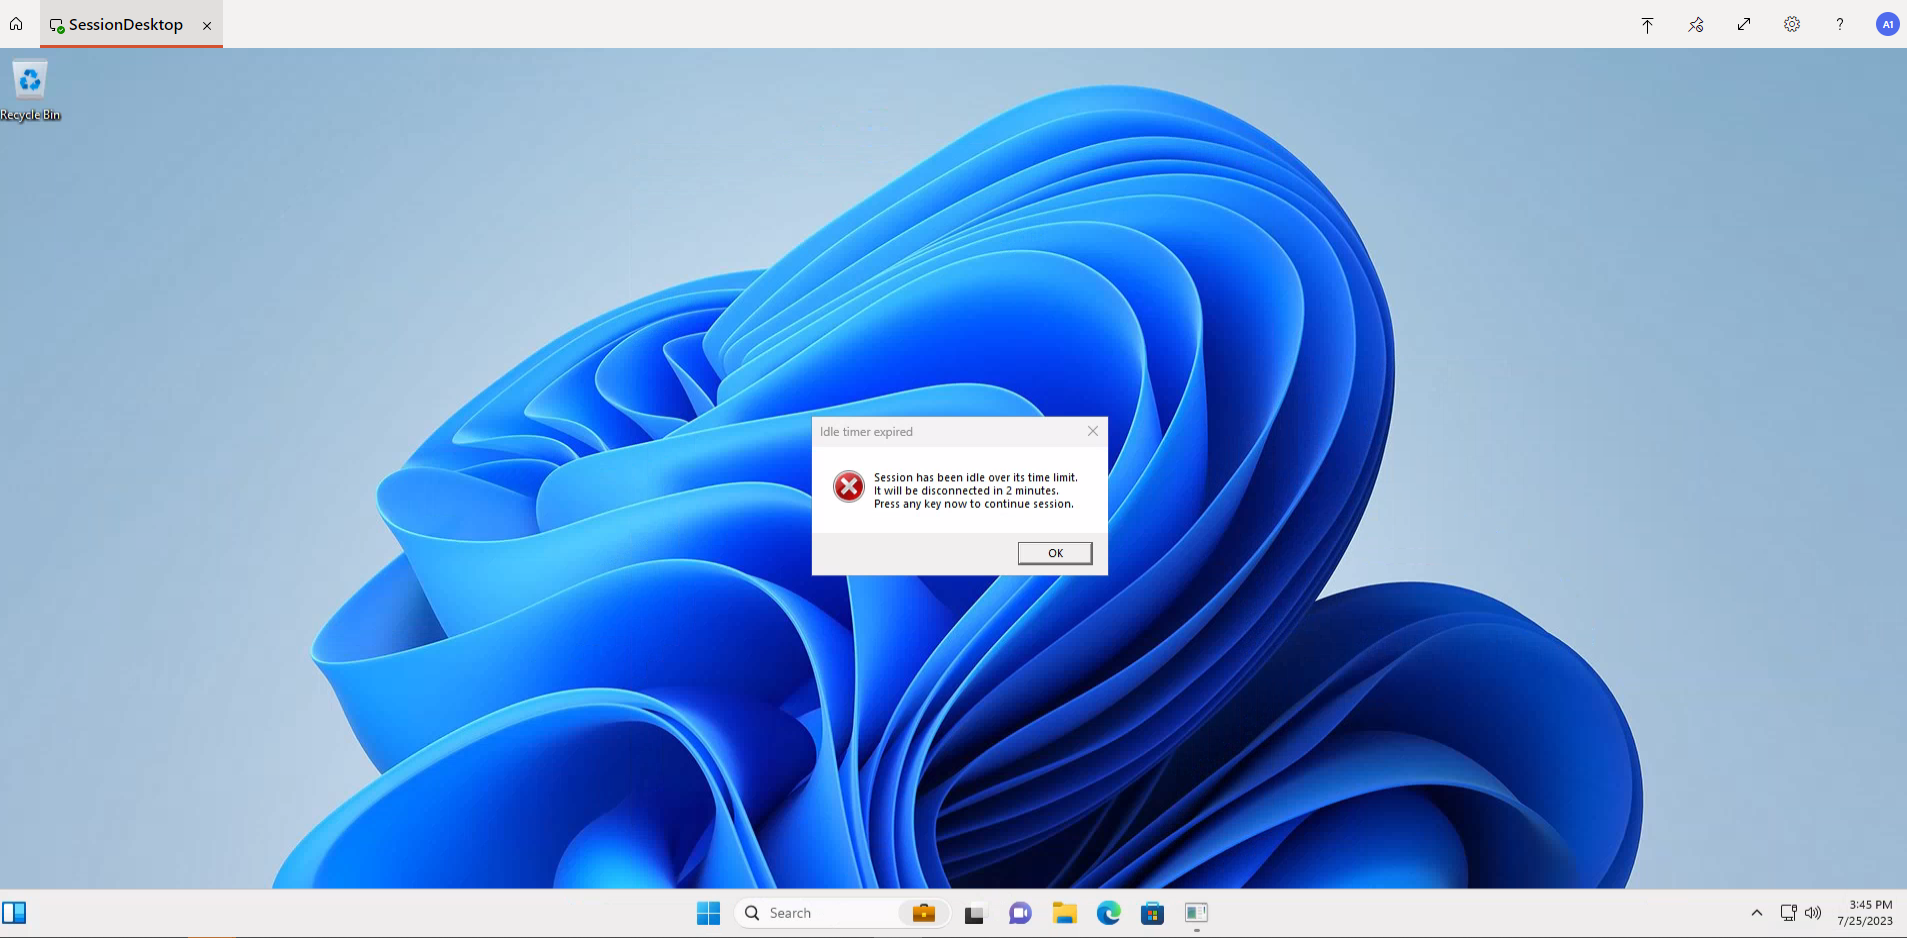The height and width of the screenshot is (938, 1907).
Task: Close the Idle timer expired dialog
Action: point(1093,431)
